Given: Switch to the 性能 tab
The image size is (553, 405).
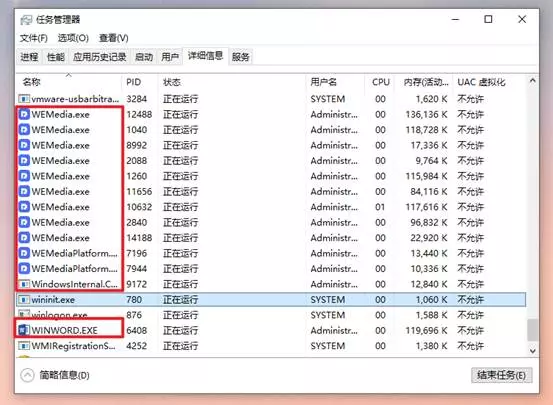Looking at the screenshot, I should 56,57.
